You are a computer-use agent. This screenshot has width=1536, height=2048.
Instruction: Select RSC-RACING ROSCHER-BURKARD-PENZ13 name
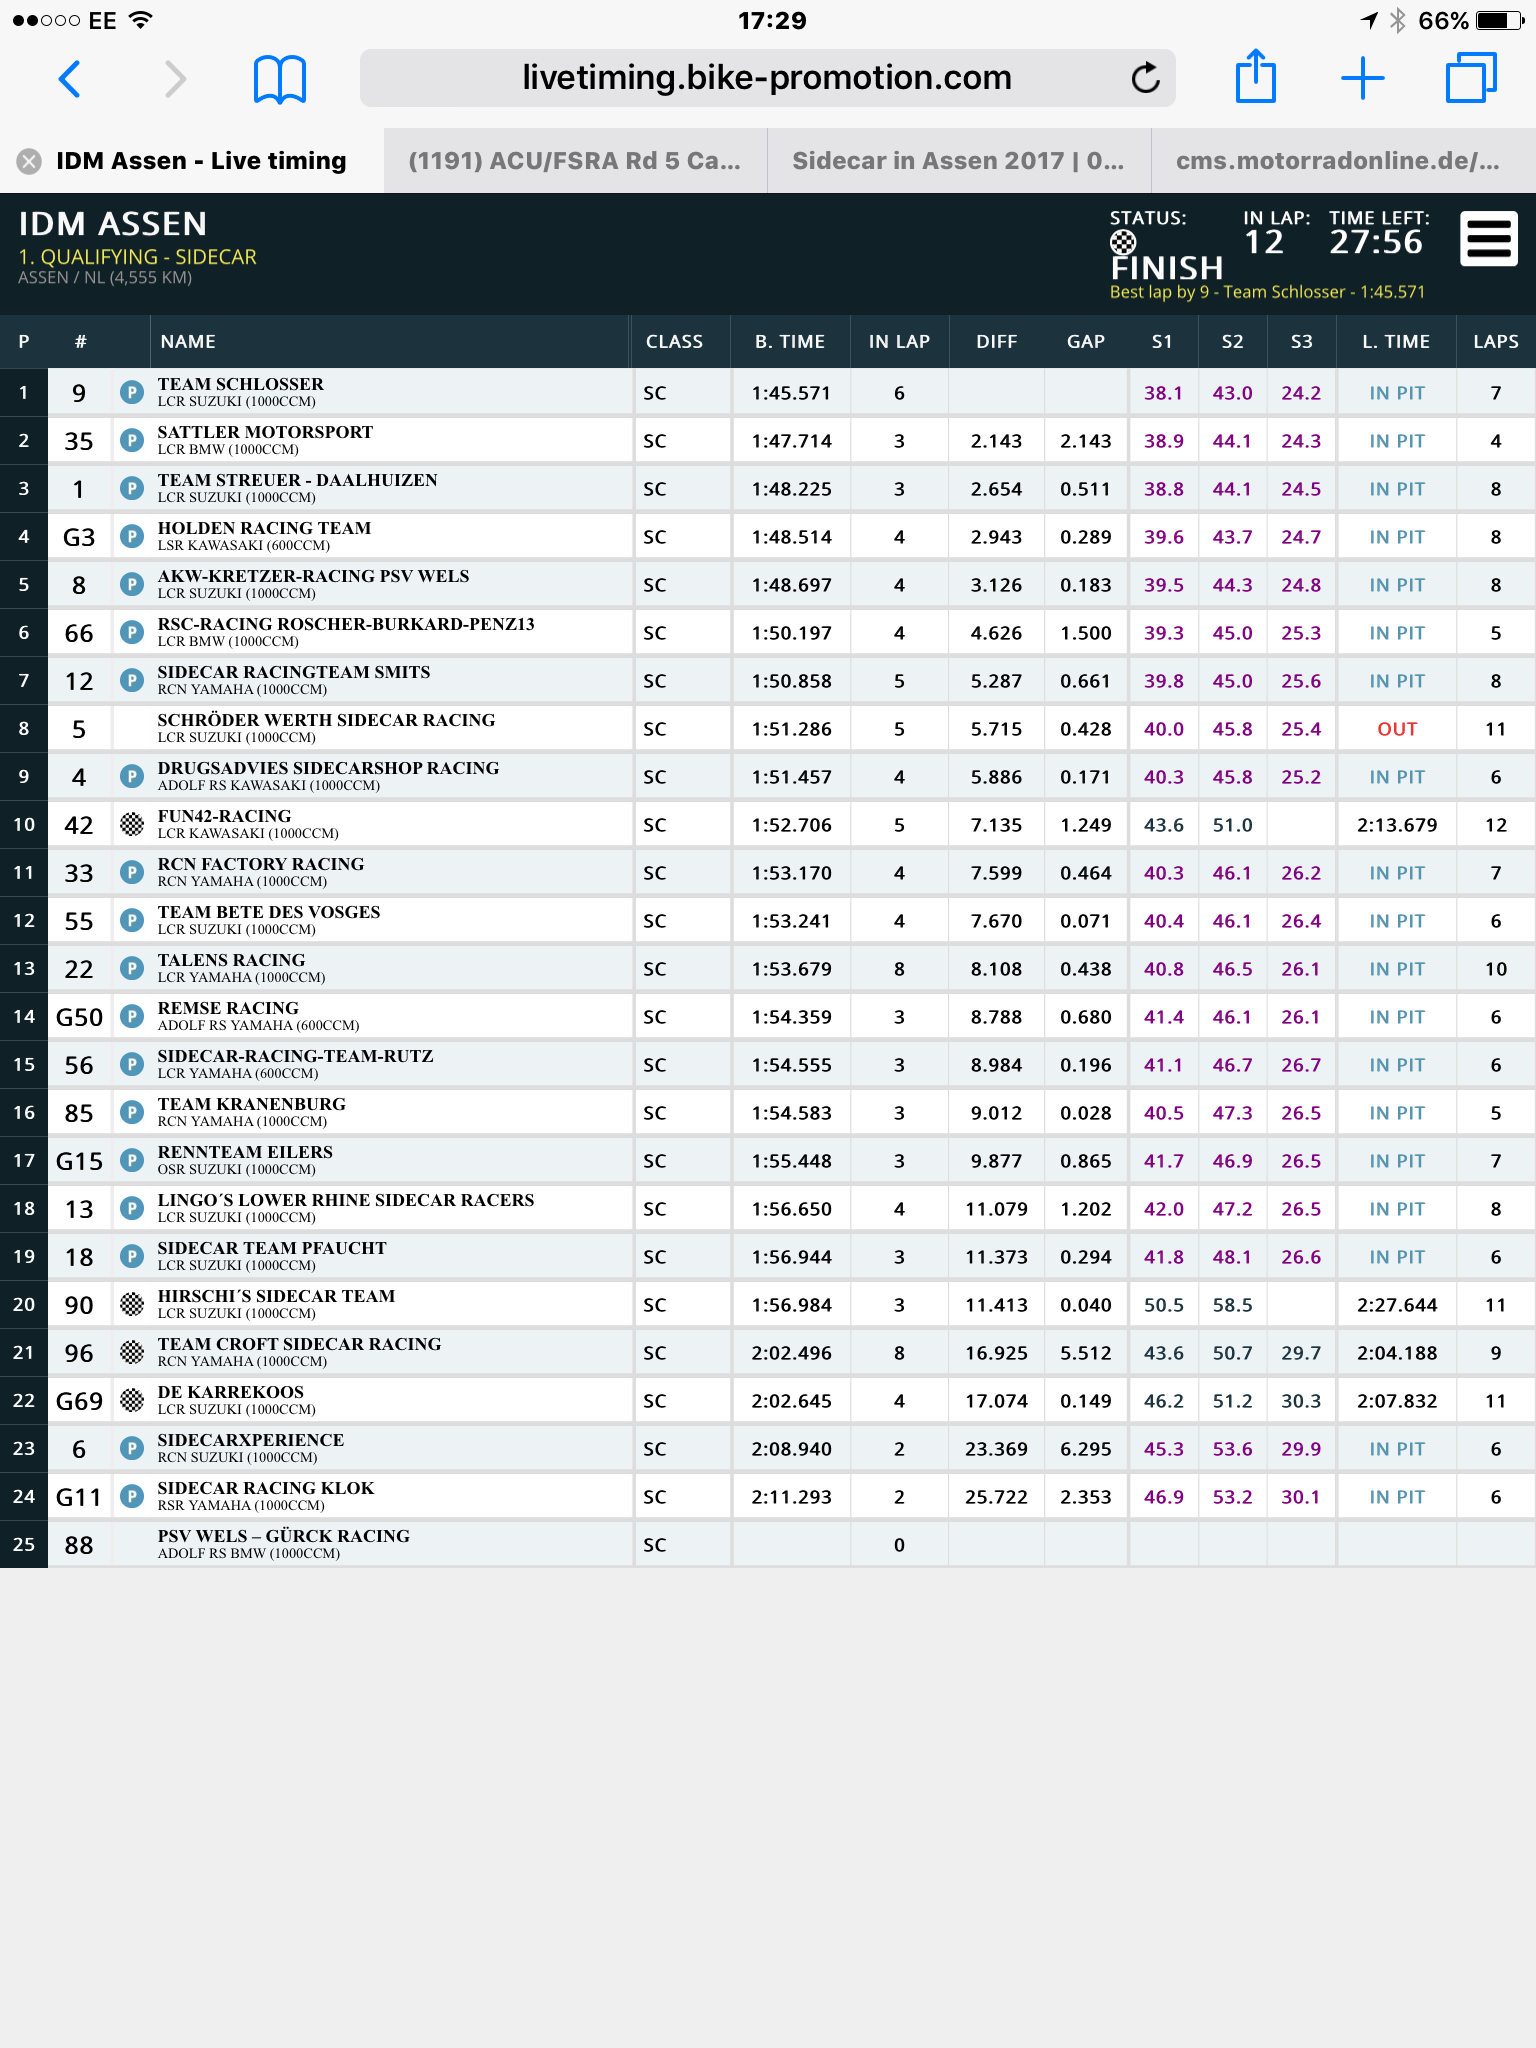tap(346, 624)
